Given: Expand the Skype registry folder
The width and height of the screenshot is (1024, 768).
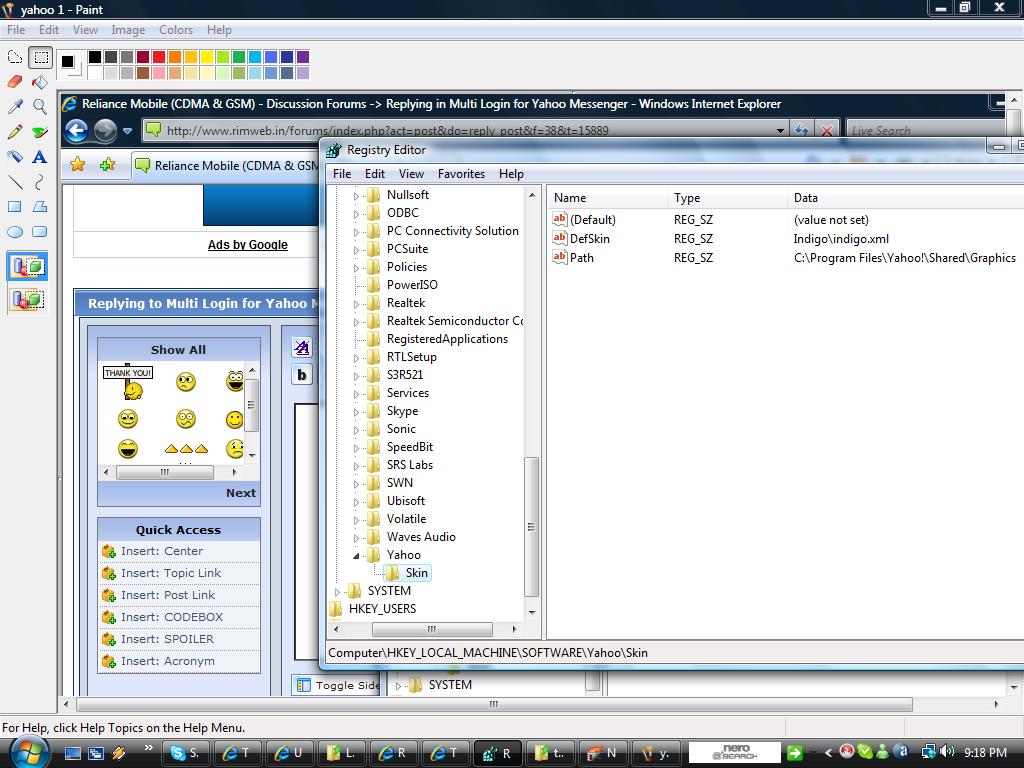Looking at the screenshot, I should coord(357,411).
